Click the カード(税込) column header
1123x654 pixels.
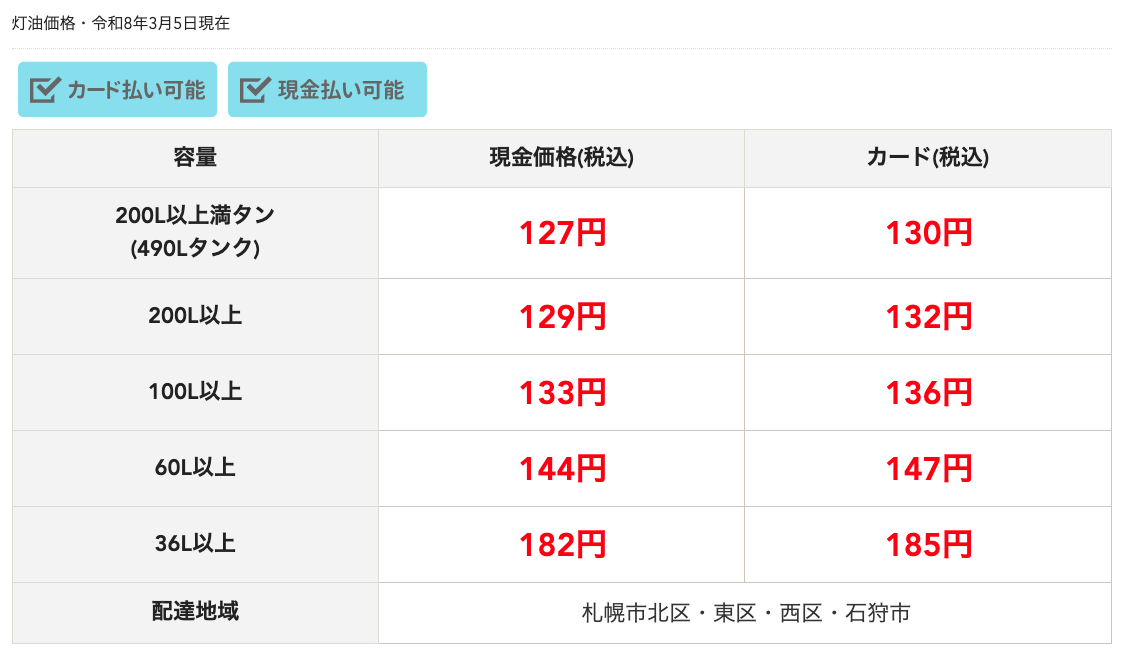pyautogui.click(x=928, y=158)
